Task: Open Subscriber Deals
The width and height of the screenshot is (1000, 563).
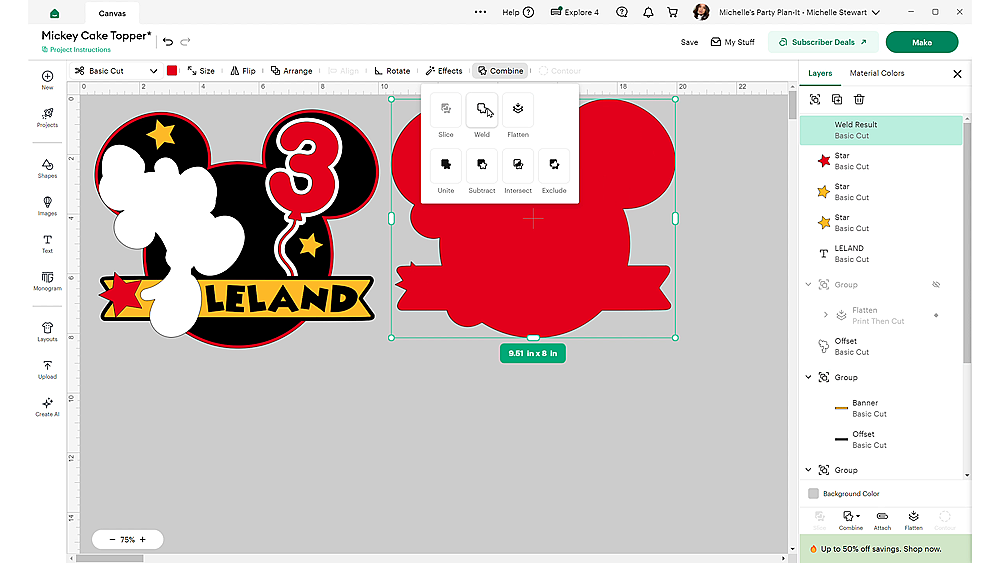Action: coord(823,42)
